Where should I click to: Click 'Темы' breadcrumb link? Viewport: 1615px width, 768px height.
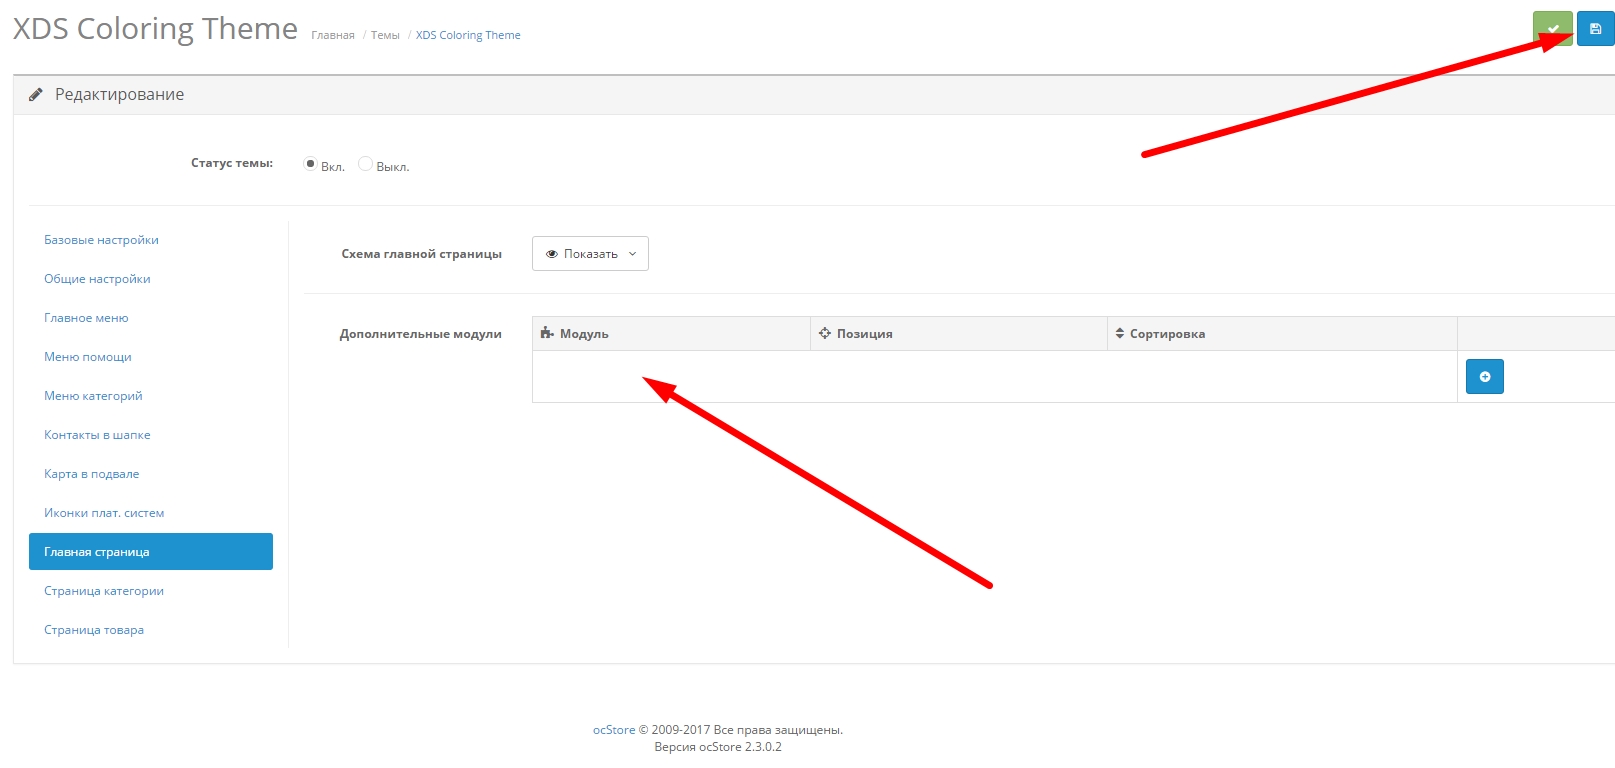coord(385,35)
